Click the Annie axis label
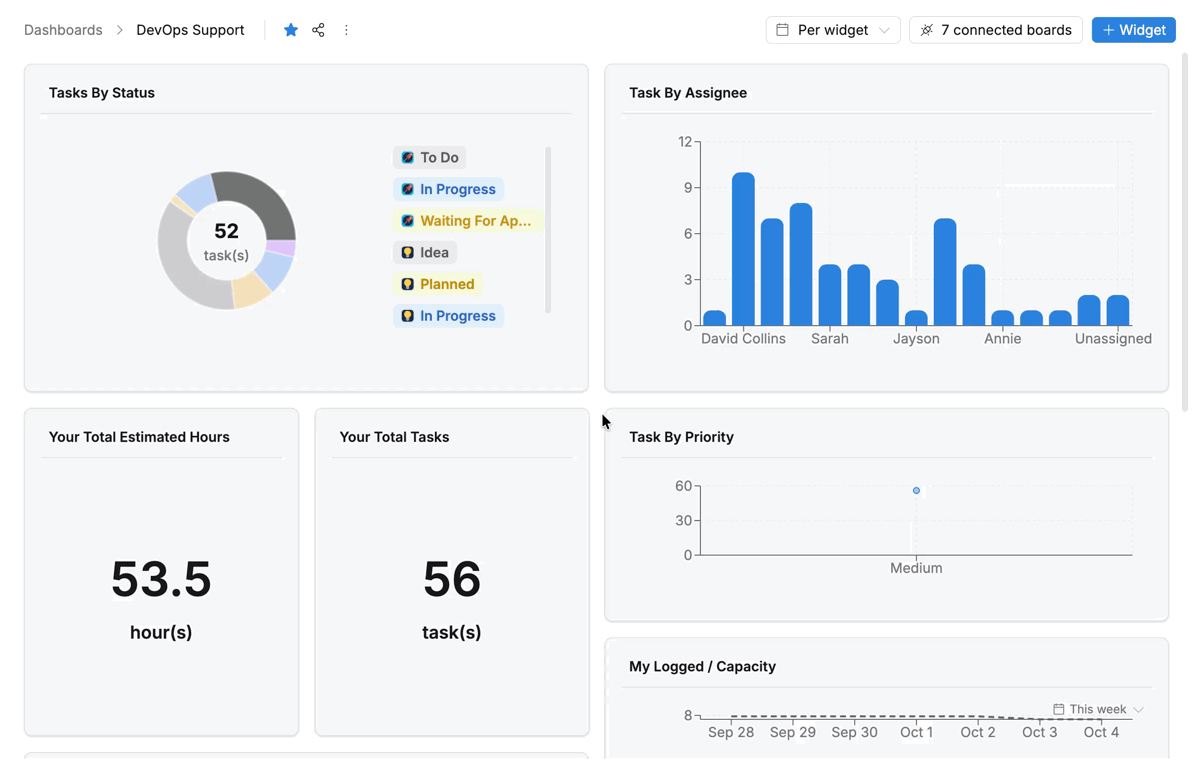Screen dimensions: 1200x771 (1003, 339)
